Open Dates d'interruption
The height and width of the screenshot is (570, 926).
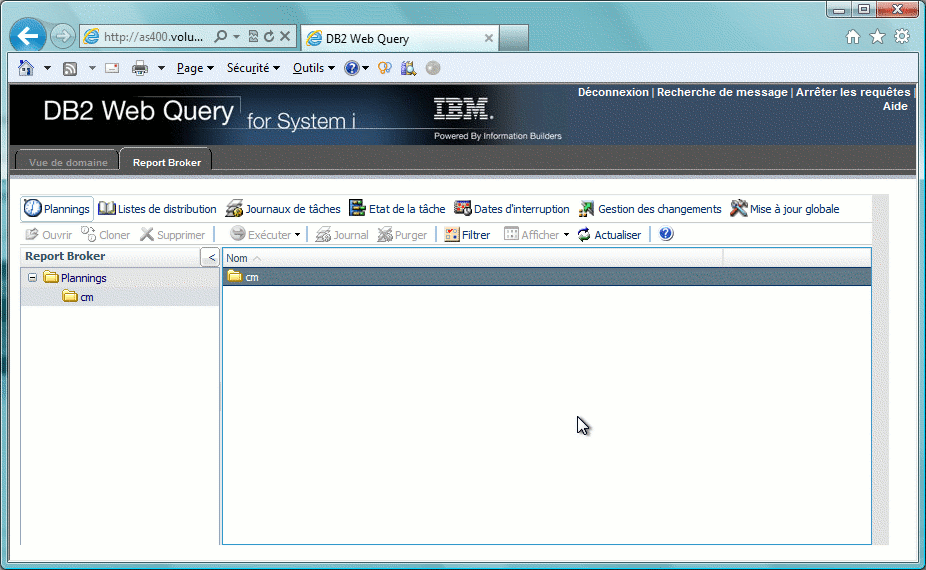click(x=511, y=209)
